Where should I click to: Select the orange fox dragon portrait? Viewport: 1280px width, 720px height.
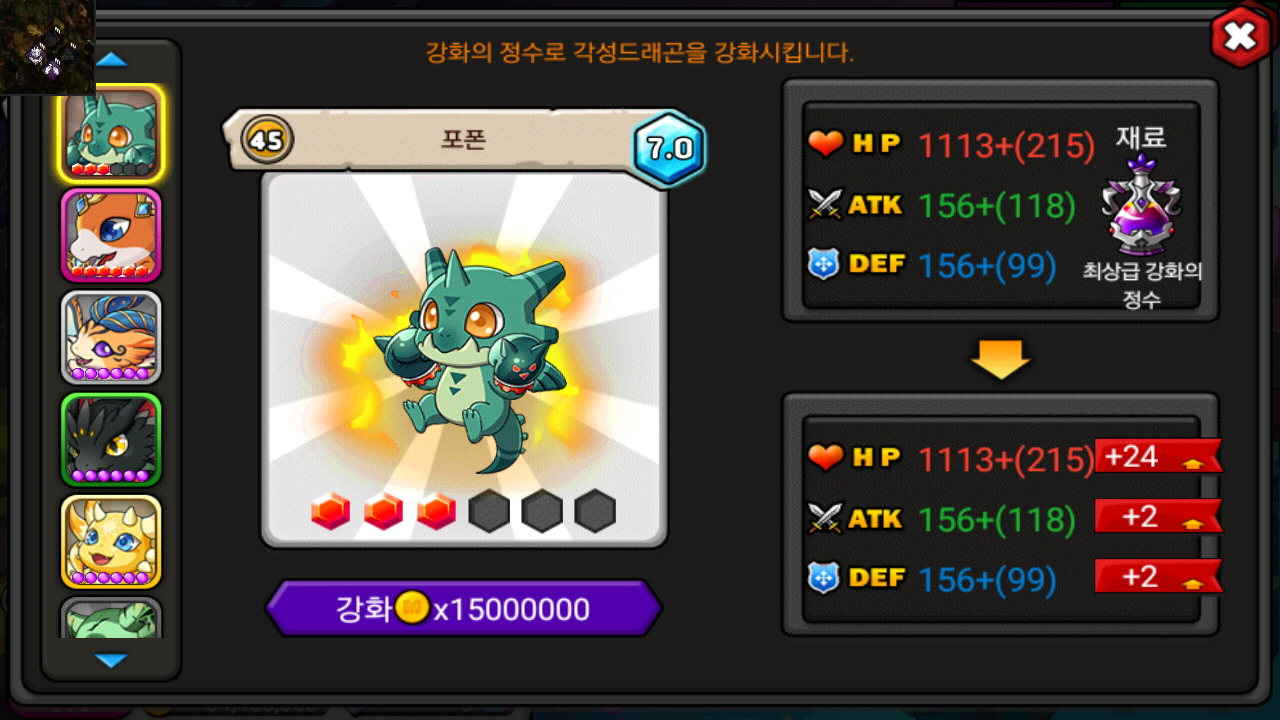[x=111, y=235]
